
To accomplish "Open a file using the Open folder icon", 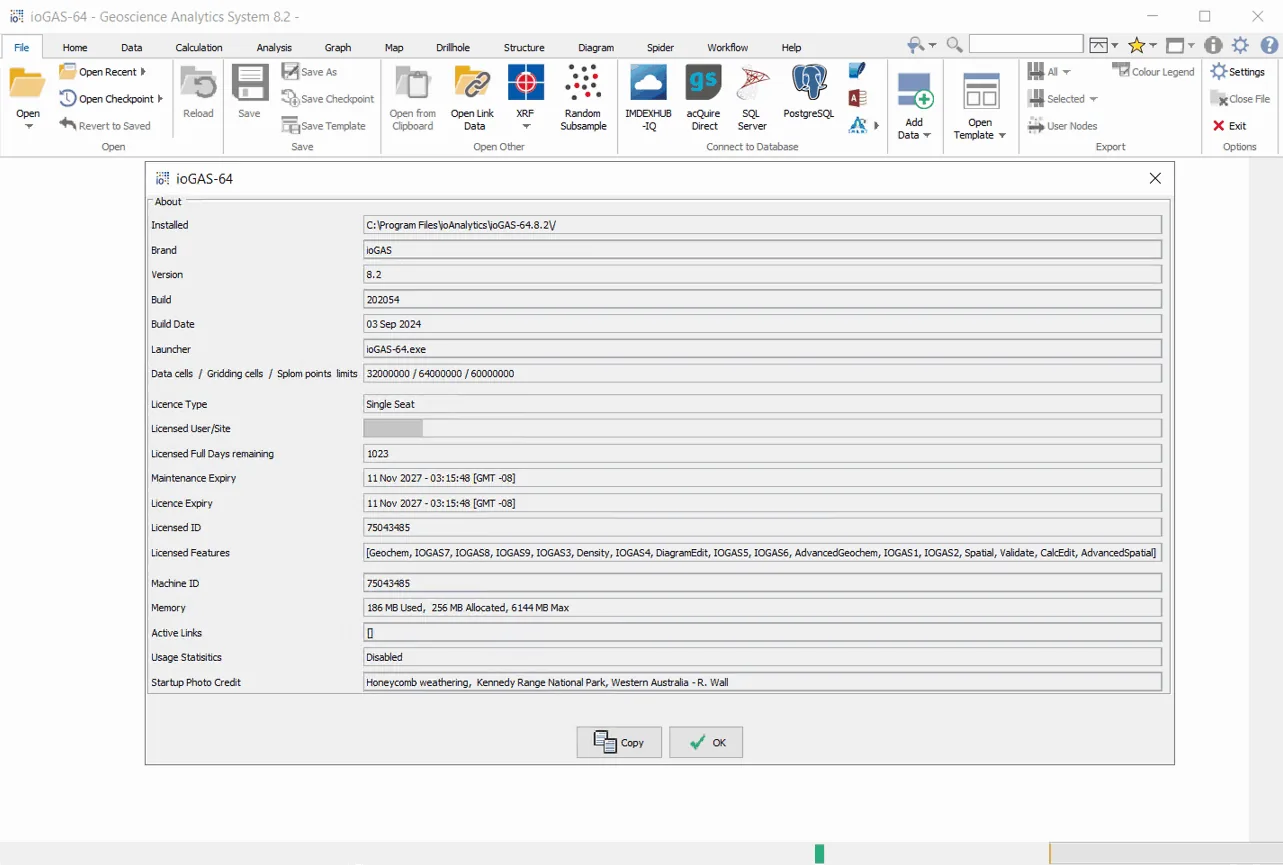I will click(x=27, y=84).
